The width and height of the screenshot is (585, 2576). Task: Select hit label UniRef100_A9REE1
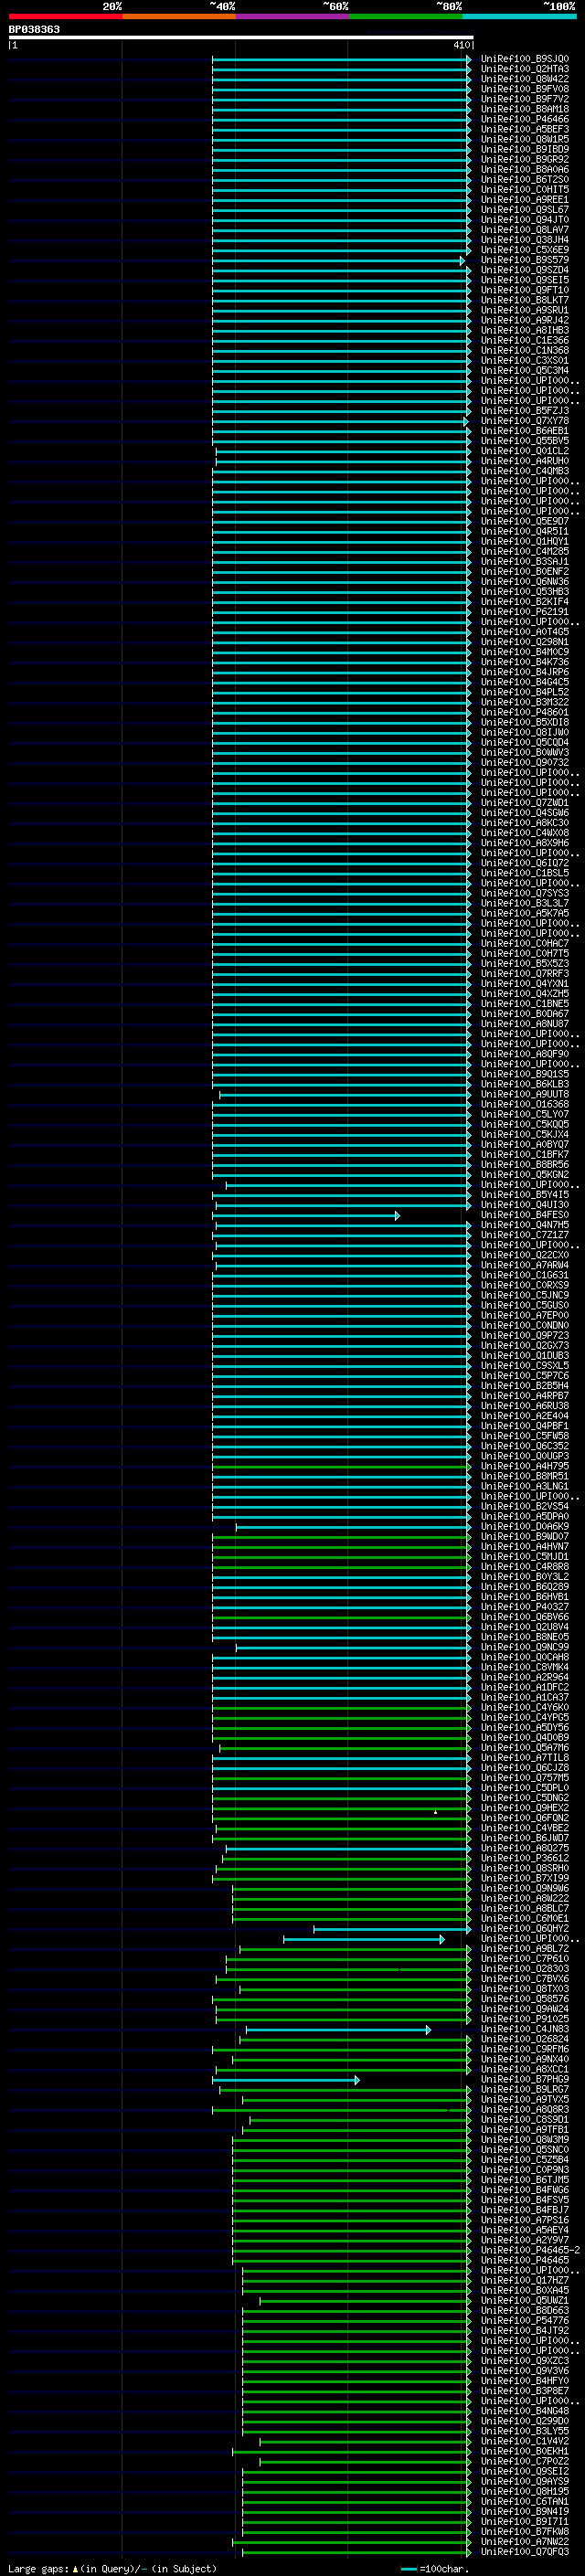525,200
